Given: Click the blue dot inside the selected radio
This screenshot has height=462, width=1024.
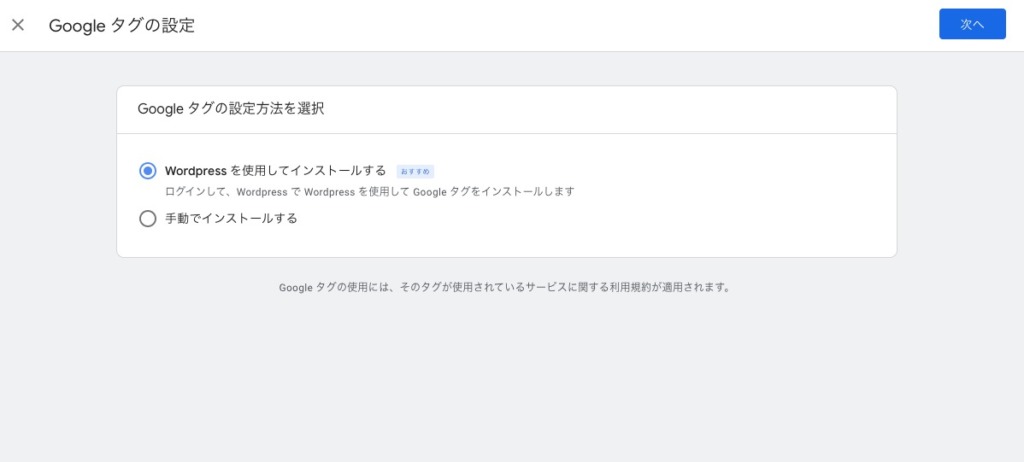Looking at the screenshot, I should click(148, 171).
